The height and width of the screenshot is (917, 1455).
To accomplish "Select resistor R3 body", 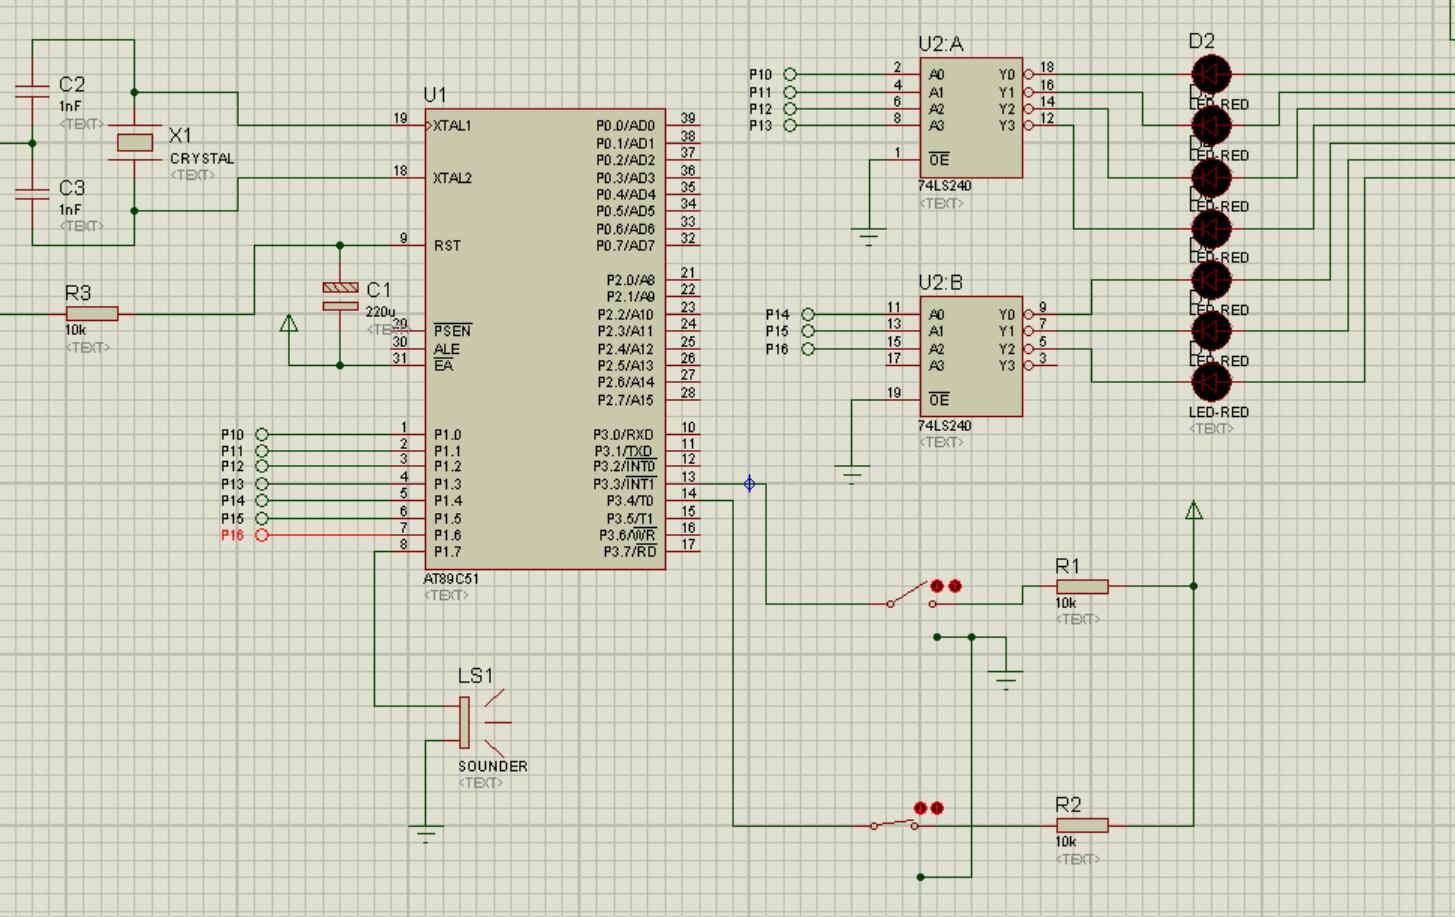I will pos(92,314).
